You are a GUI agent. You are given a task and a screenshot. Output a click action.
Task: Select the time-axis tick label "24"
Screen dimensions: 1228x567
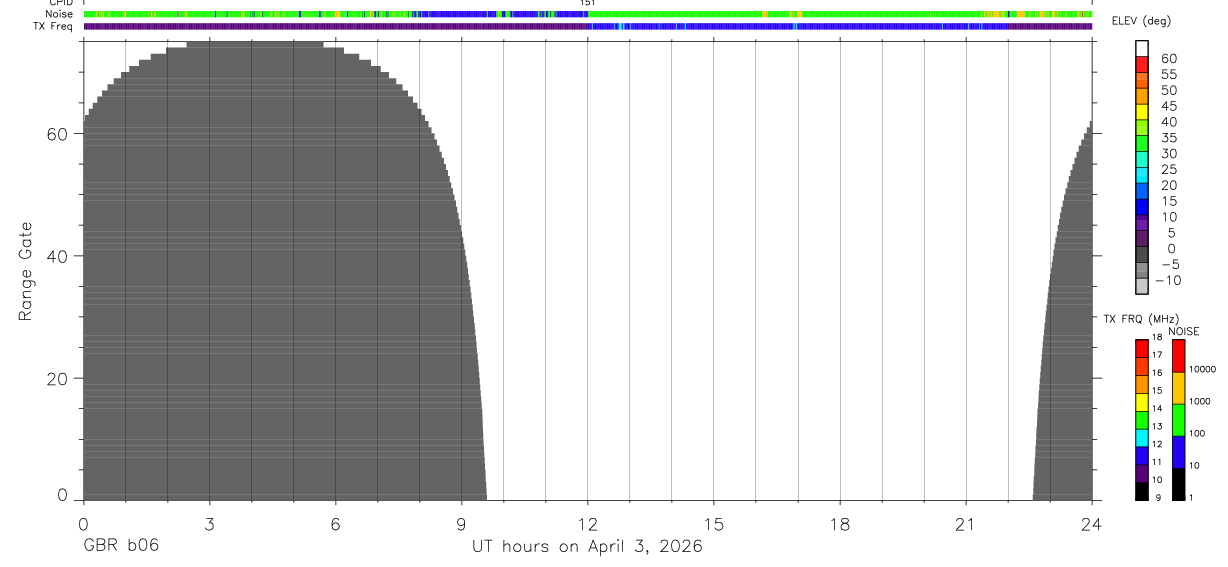(x=1092, y=524)
